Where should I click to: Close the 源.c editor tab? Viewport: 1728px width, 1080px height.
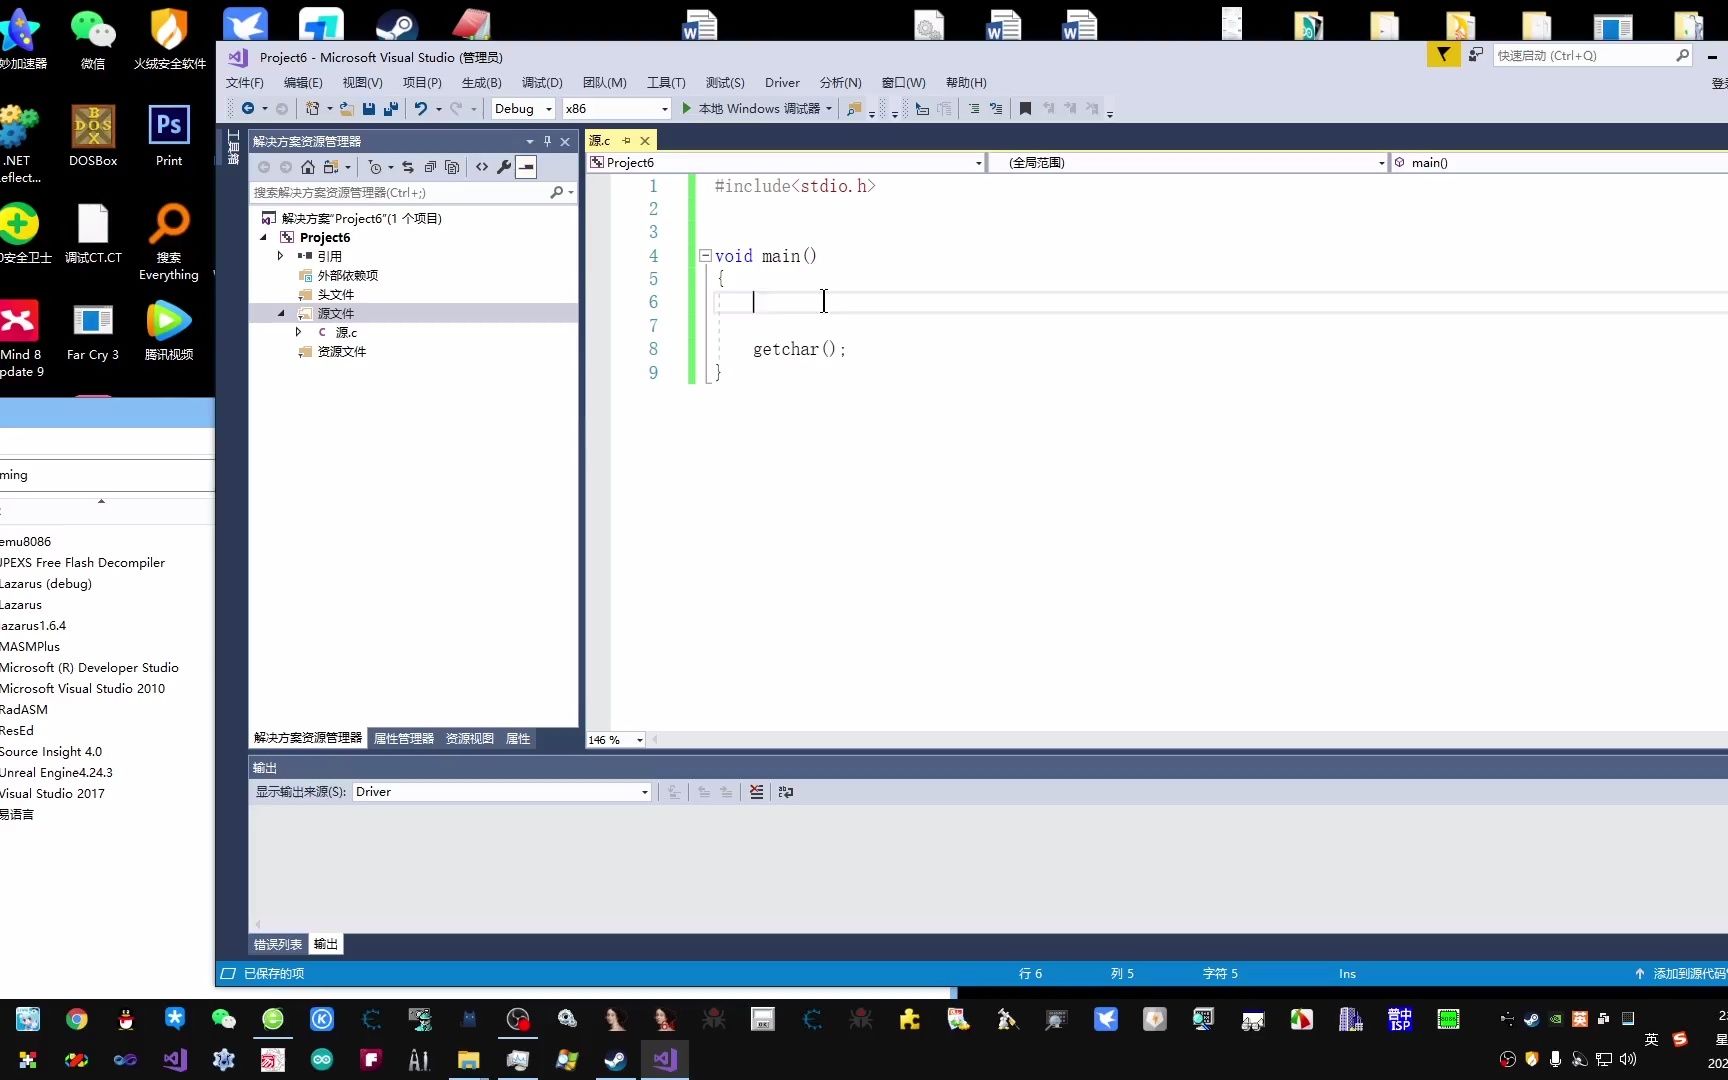645,141
